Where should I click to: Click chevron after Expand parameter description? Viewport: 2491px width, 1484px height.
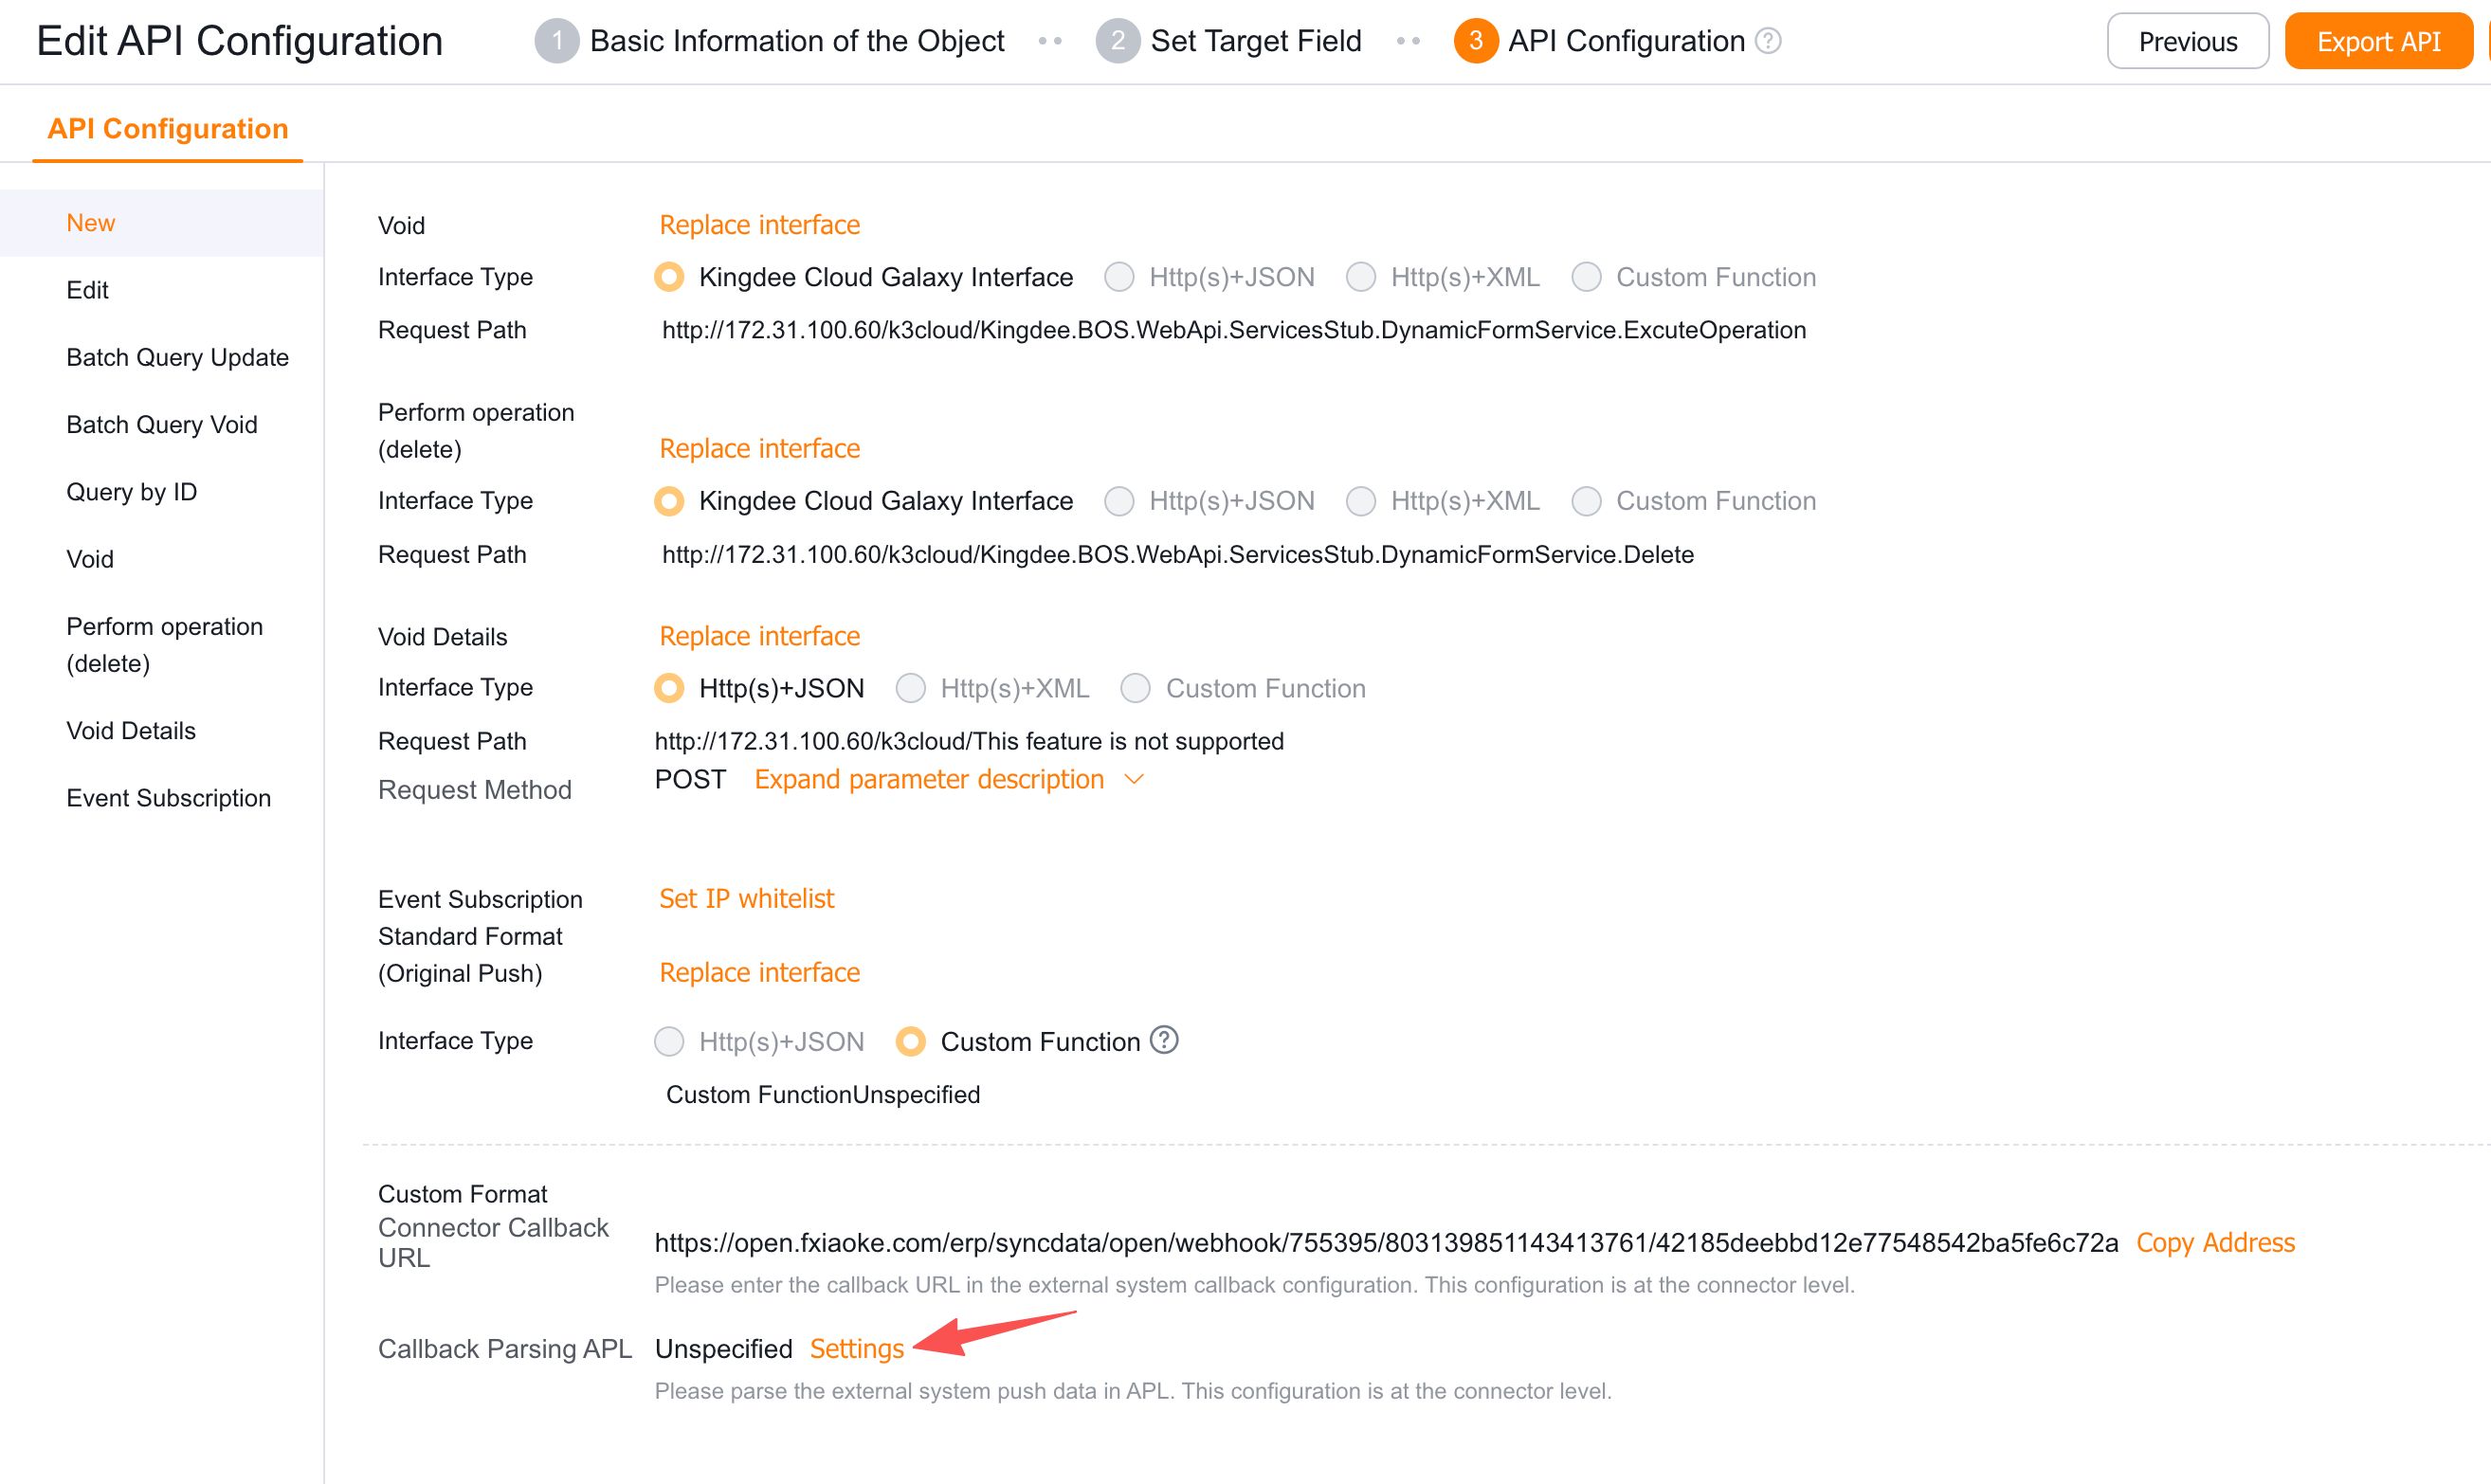1133,779
